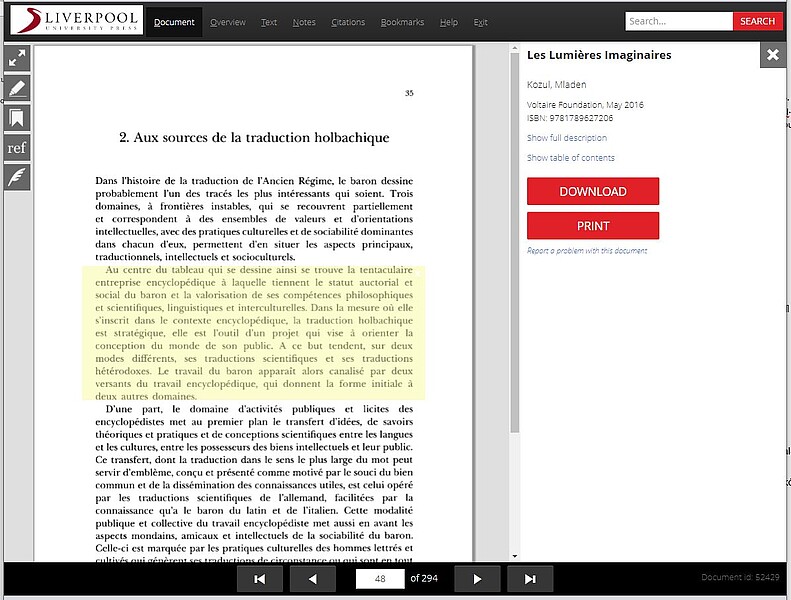Click the PRINT button

[593, 226]
